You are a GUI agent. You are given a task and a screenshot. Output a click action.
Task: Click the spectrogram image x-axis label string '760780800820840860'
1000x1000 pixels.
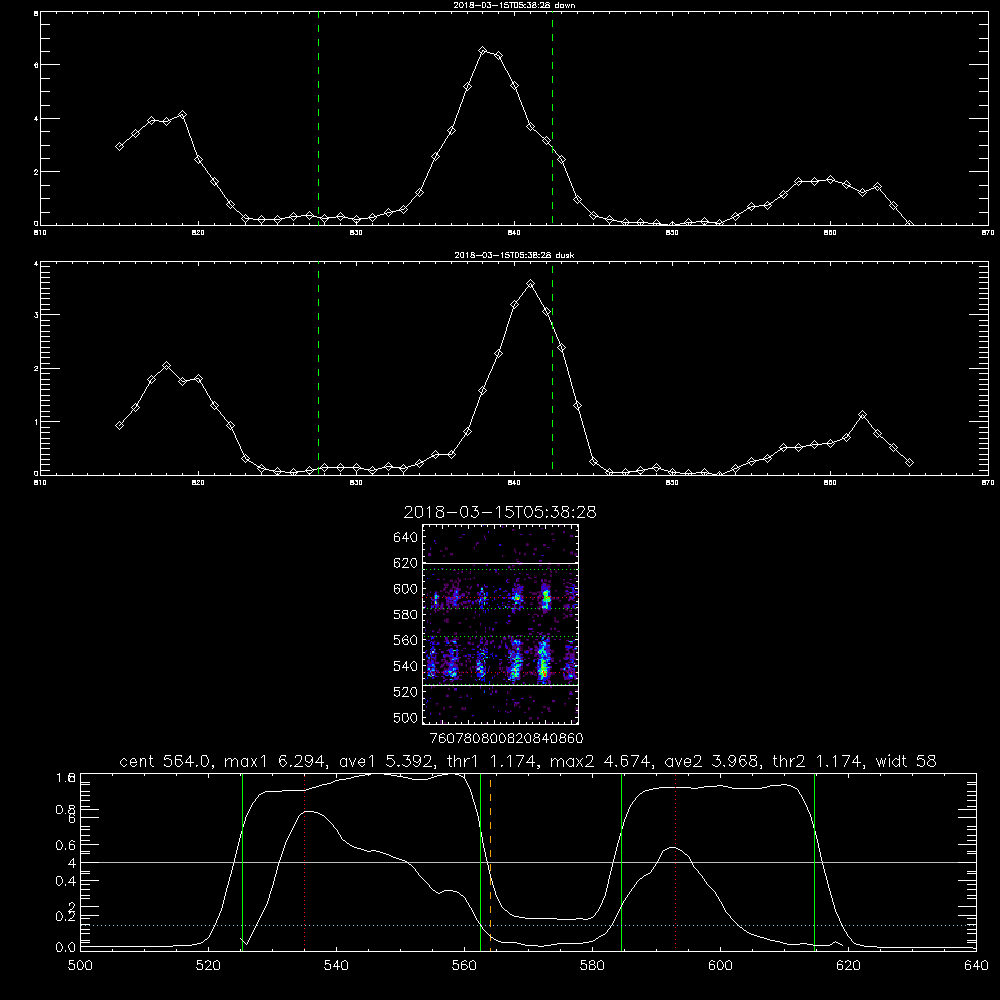point(506,739)
